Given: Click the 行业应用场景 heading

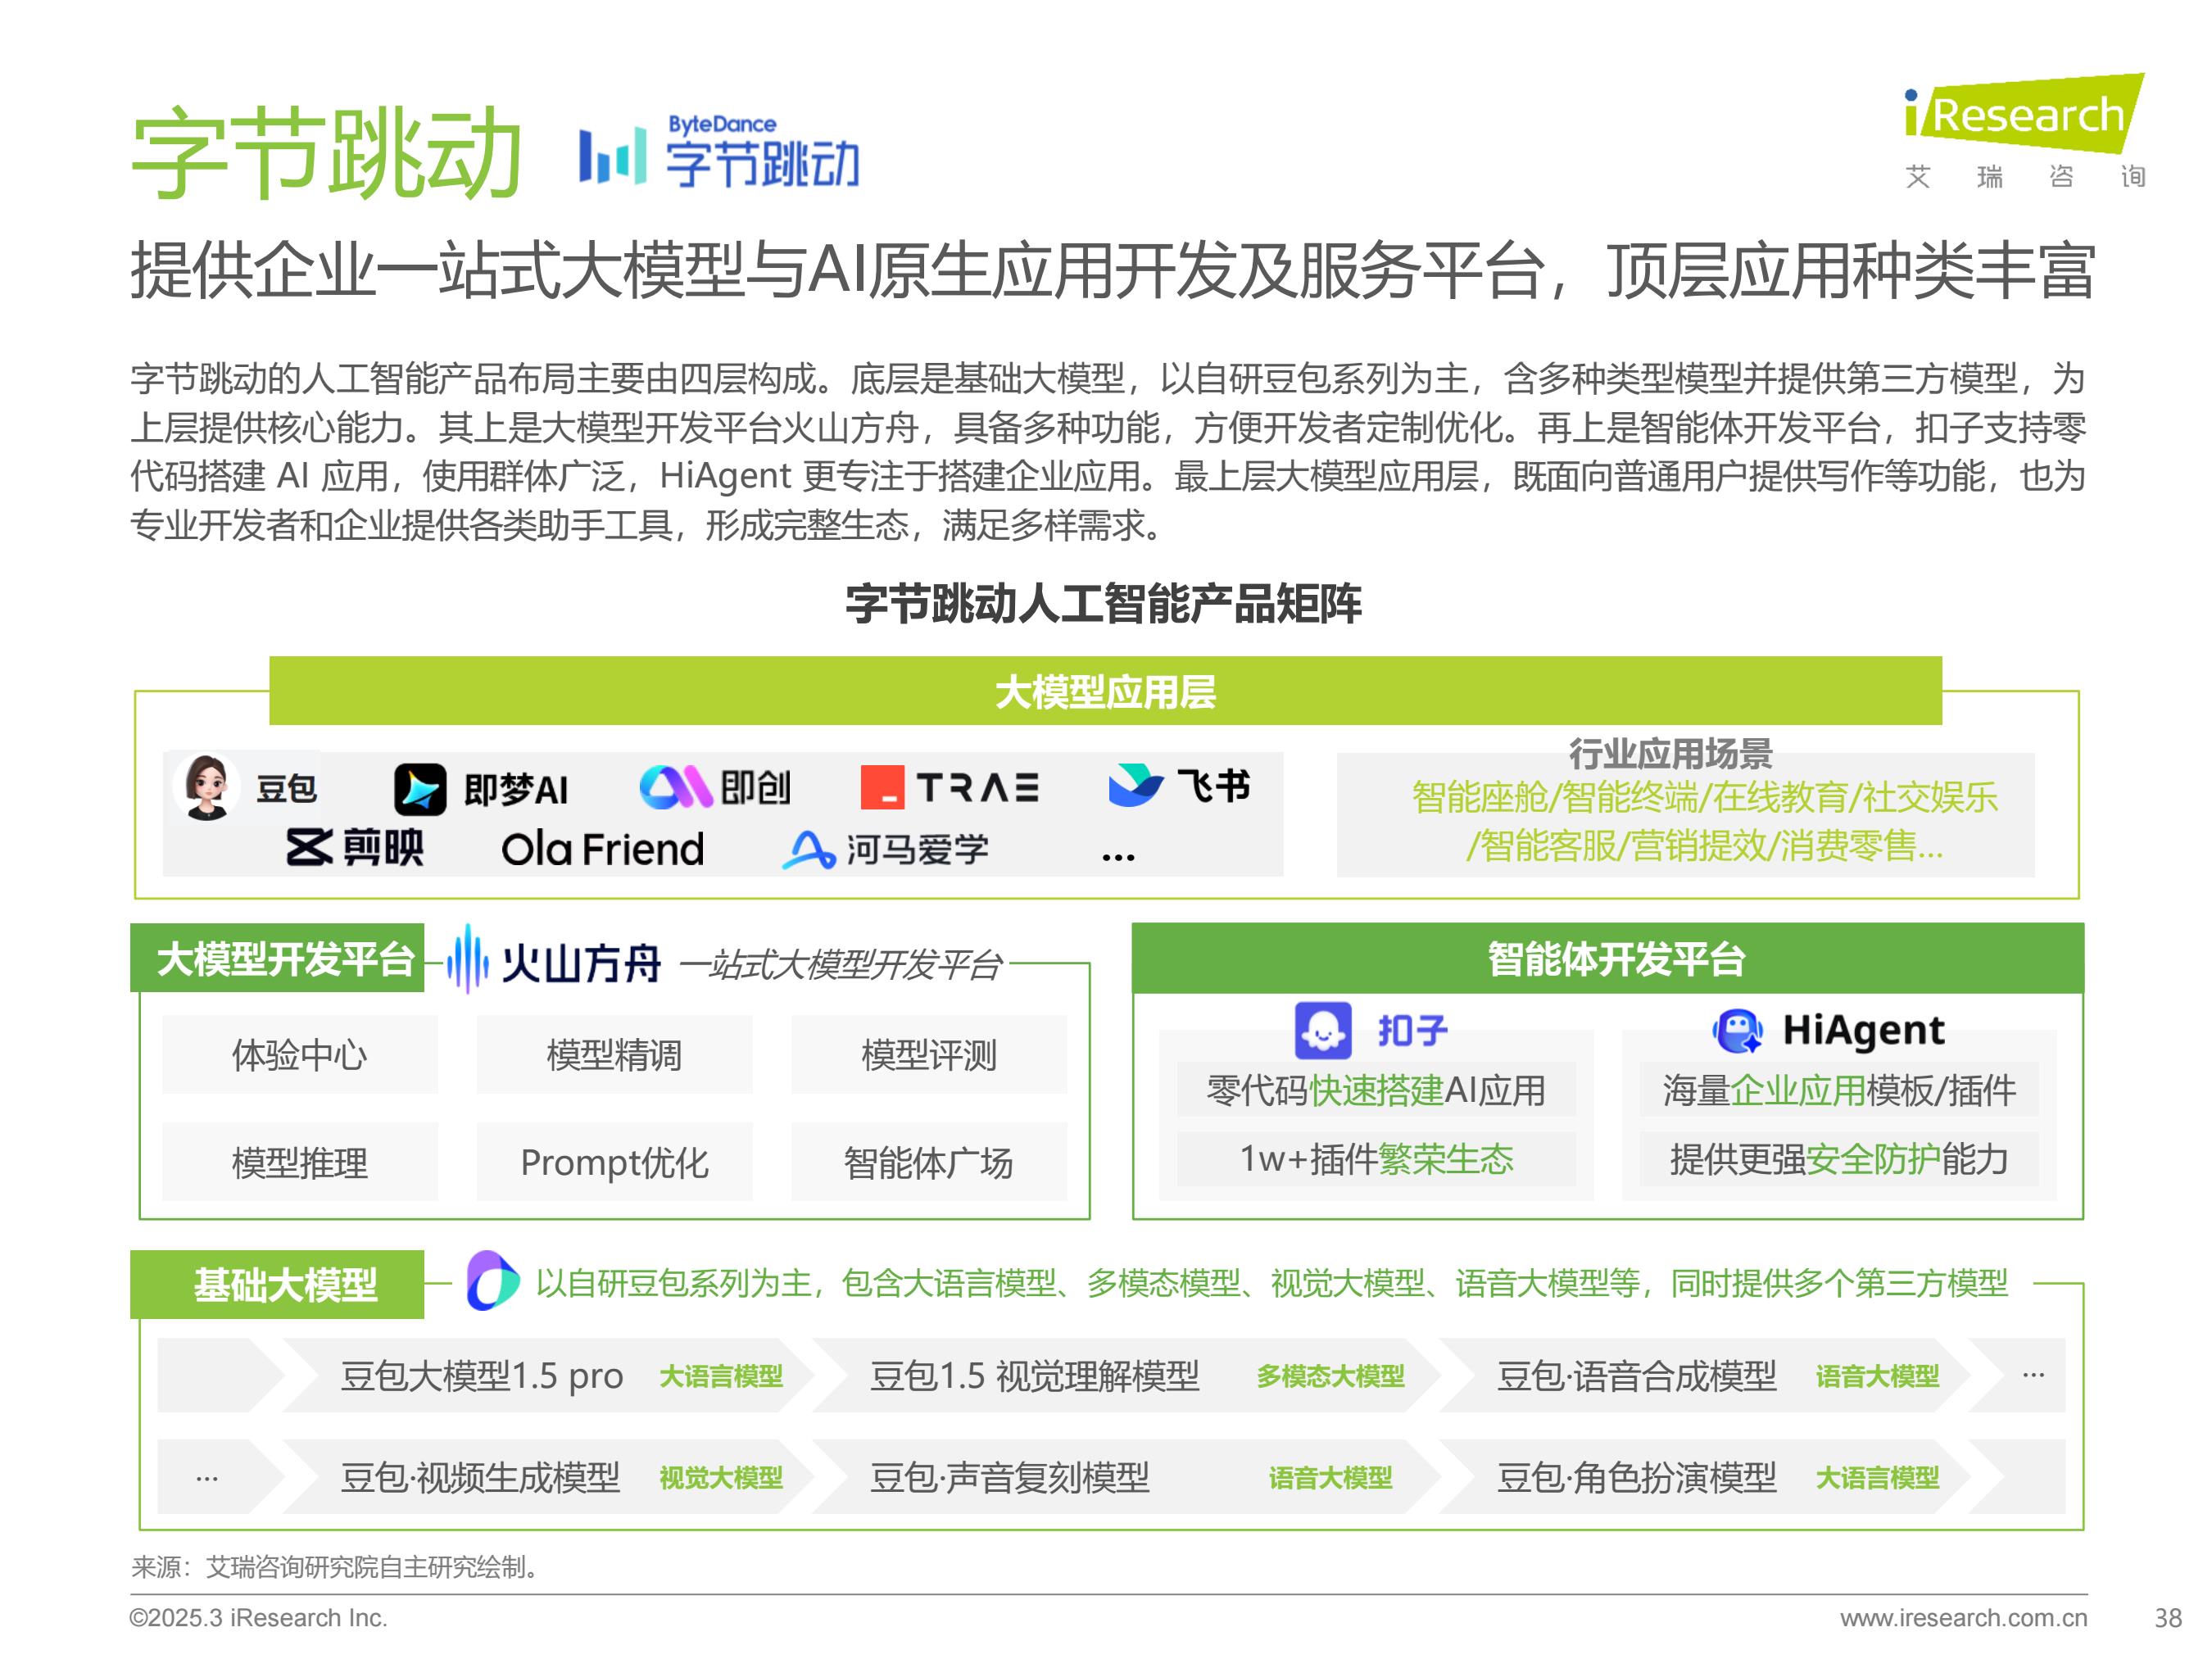Looking at the screenshot, I should [x=1670, y=753].
